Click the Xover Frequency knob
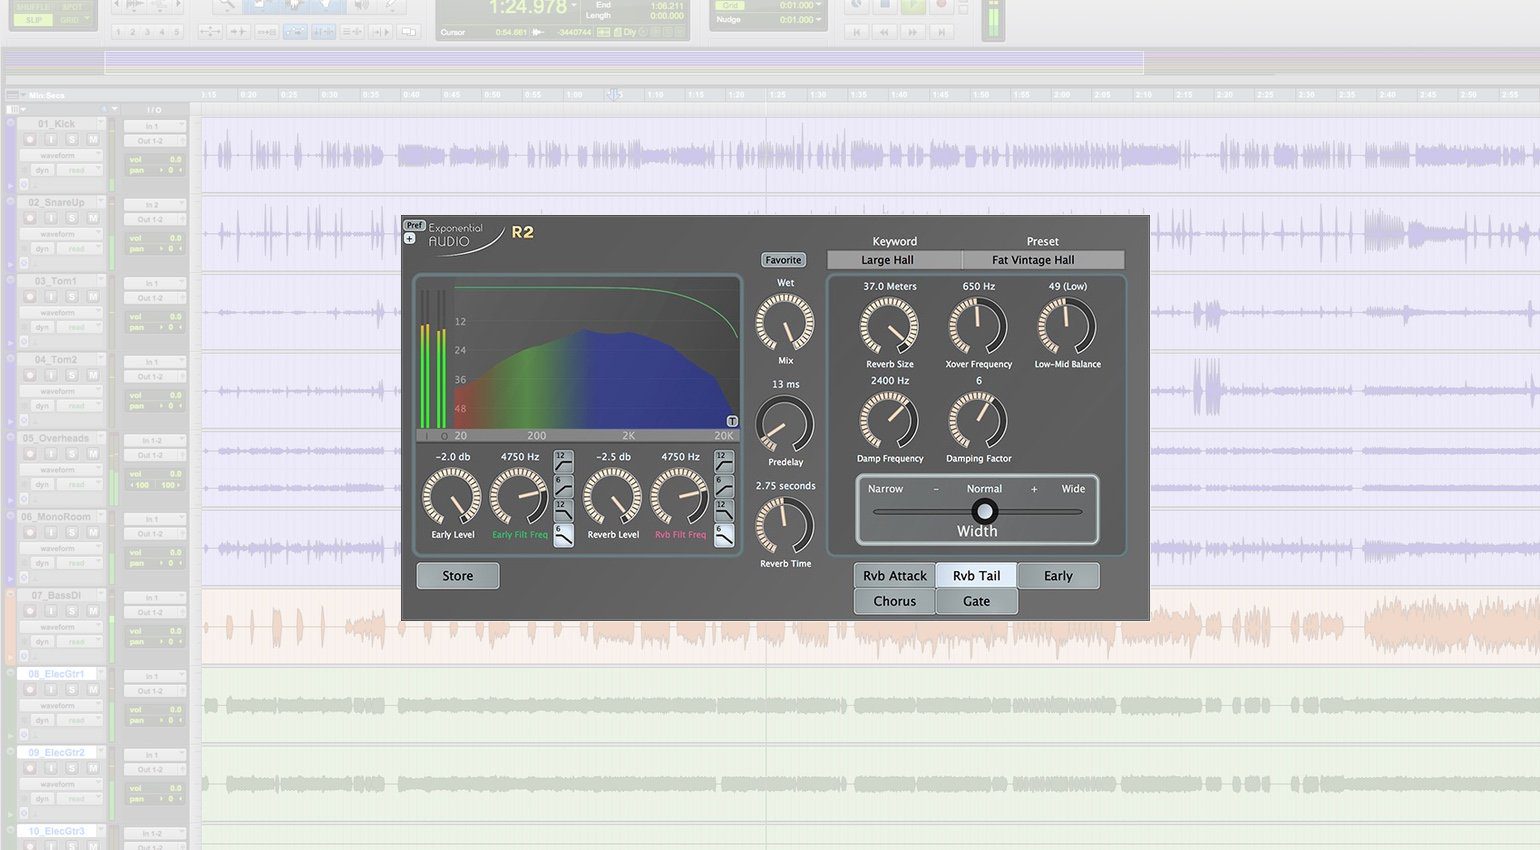Image resolution: width=1540 pixels, height=850 pixels. (x=978, y=326)
